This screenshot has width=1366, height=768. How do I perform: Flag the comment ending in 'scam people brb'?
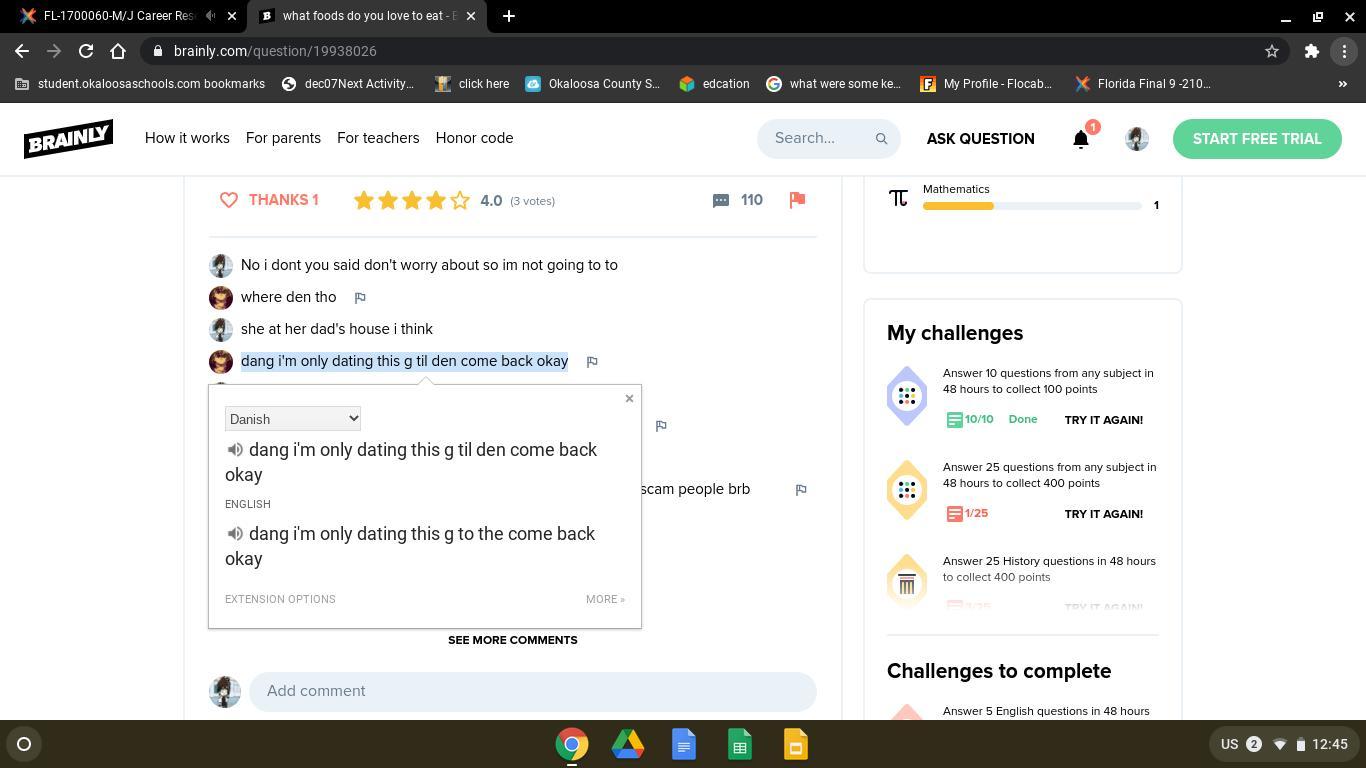[x=801, y=489]
